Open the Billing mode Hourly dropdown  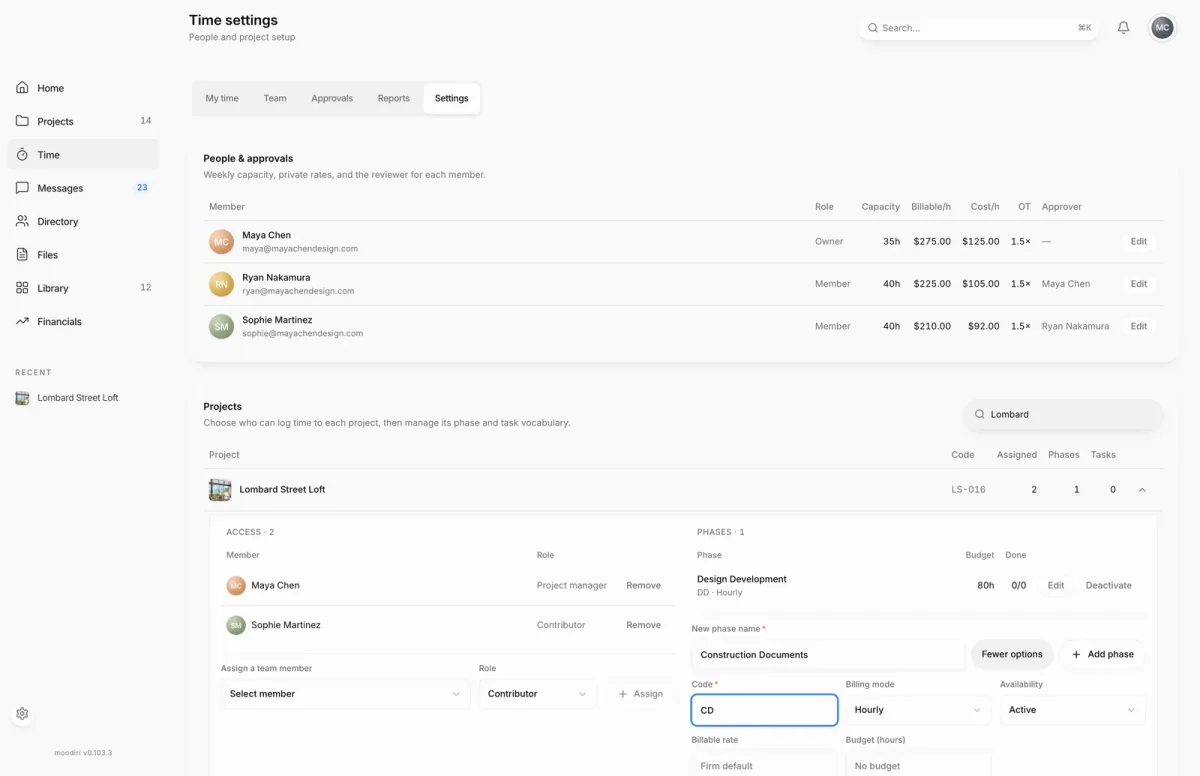pyautogui.click(x=918, y=710)
